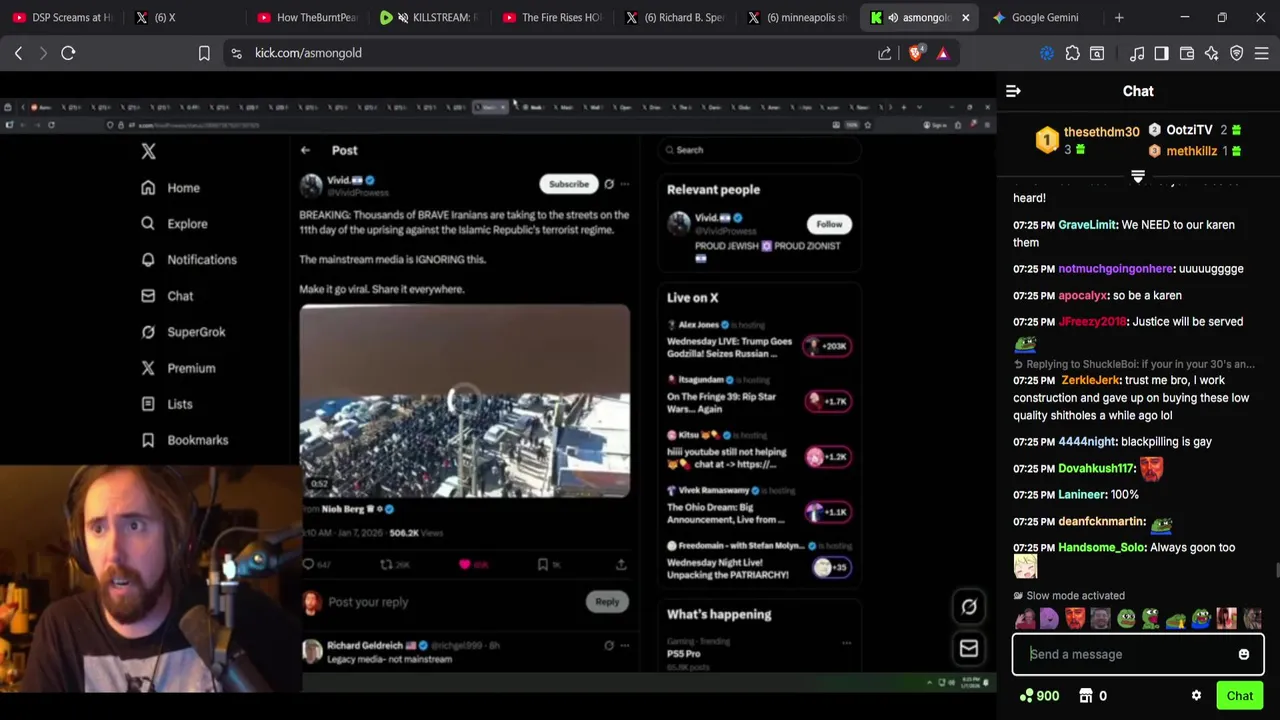Click Handsome_Solo username in chat
The height and width of the screenshot is (720, 1280).
coord(1101,548)
